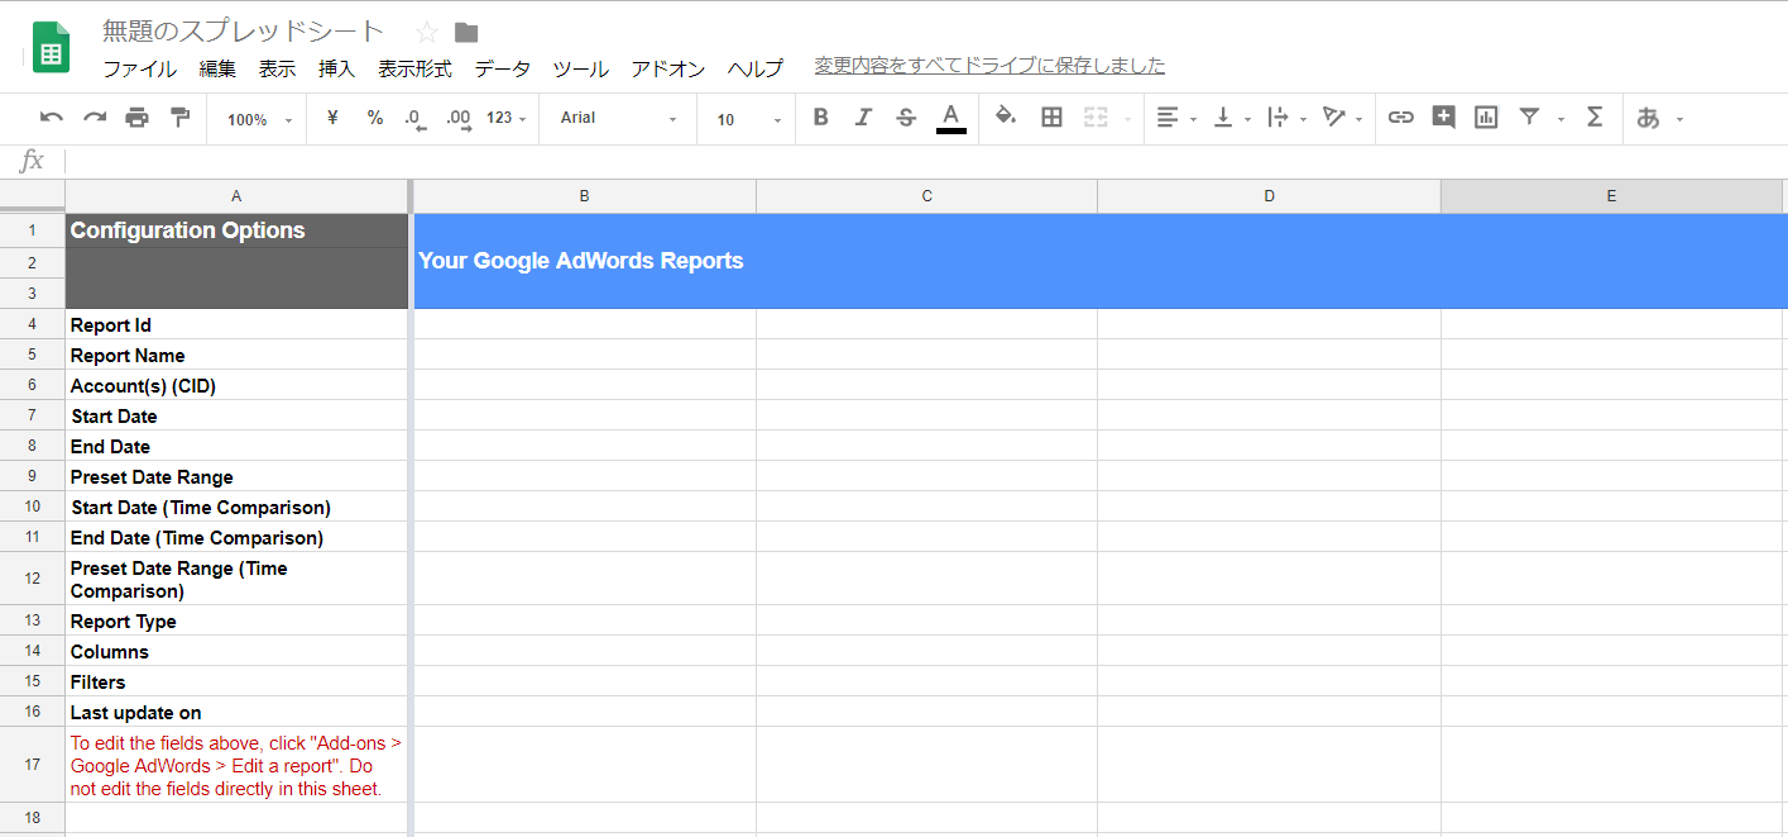Open the ファイル menu

tap(140, 69)
